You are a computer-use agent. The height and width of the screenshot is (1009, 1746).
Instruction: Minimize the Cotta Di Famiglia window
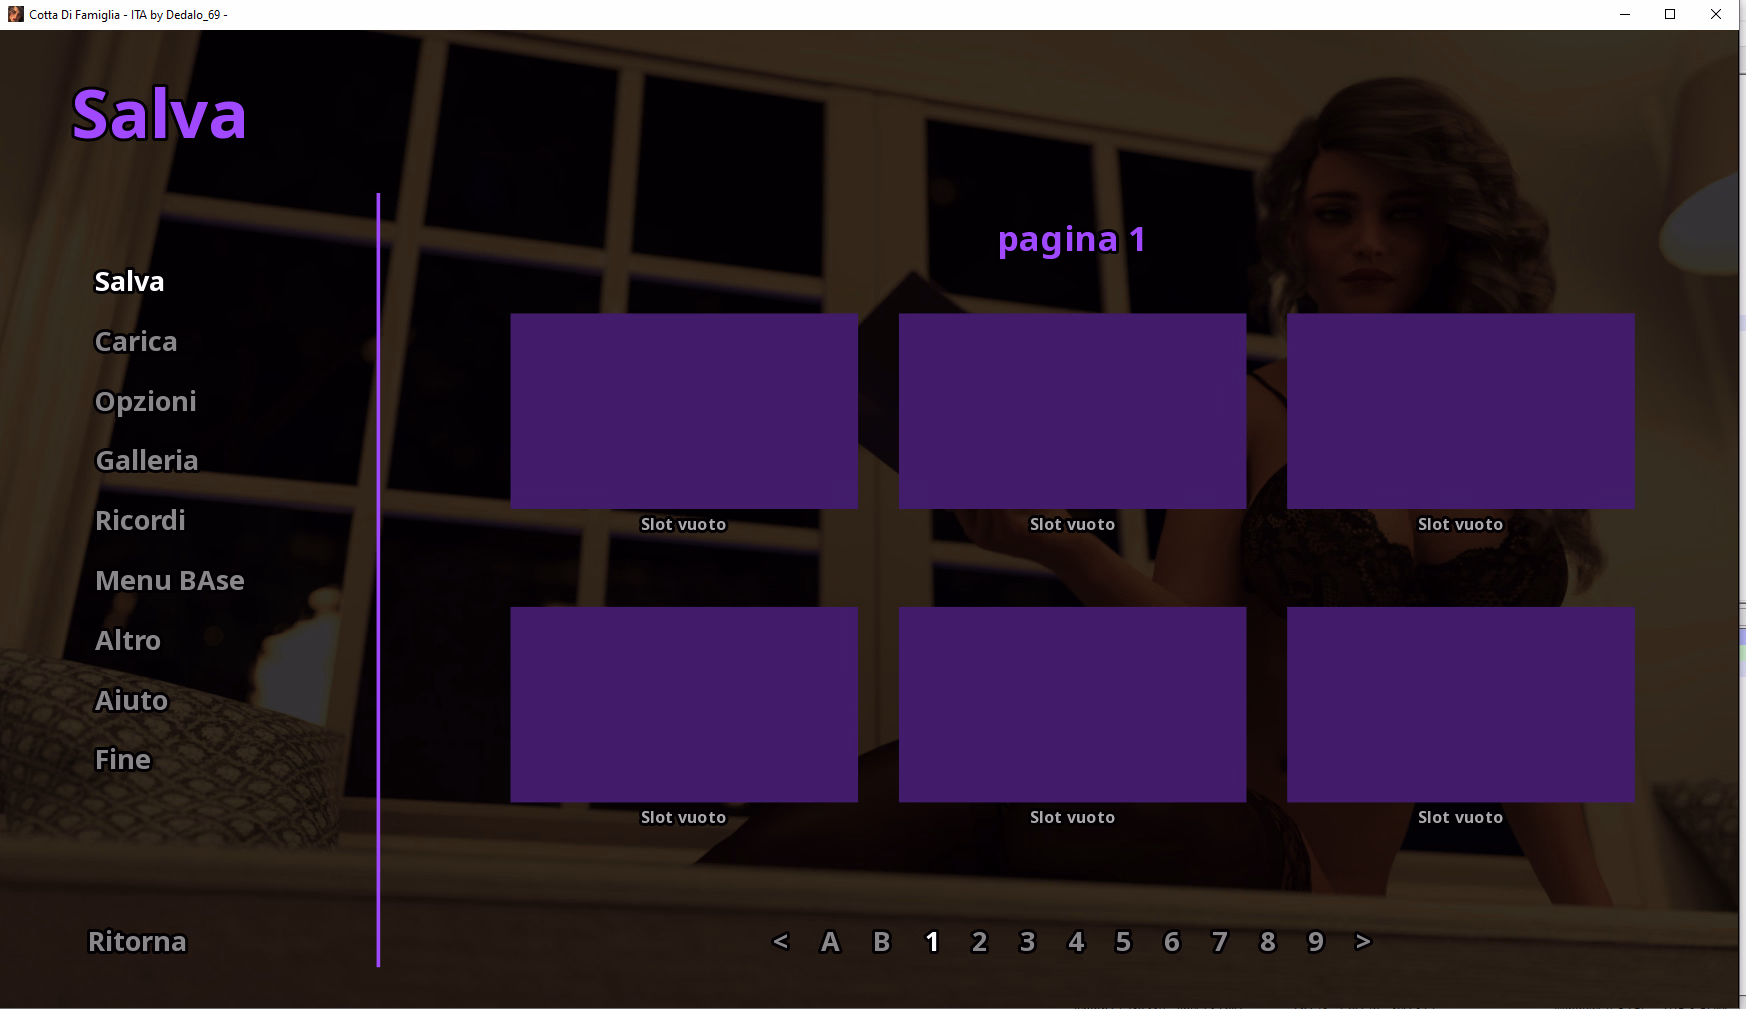pos(1625,14)
